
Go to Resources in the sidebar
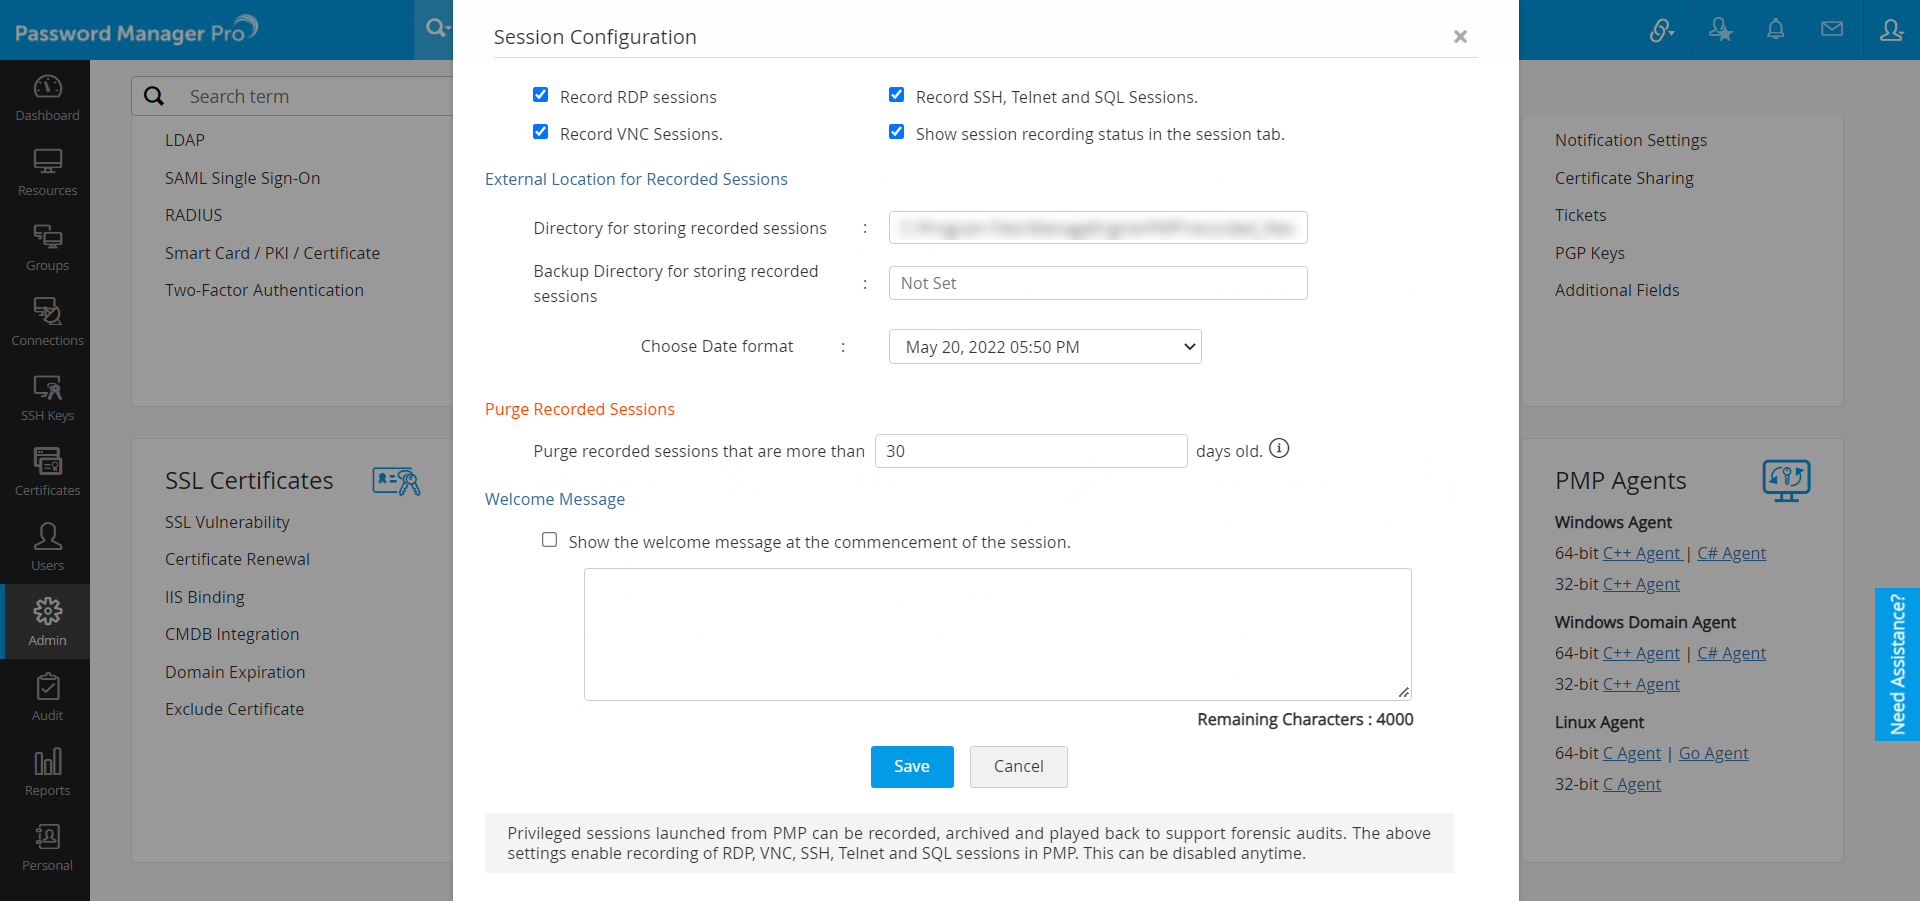tap(47, 172)
